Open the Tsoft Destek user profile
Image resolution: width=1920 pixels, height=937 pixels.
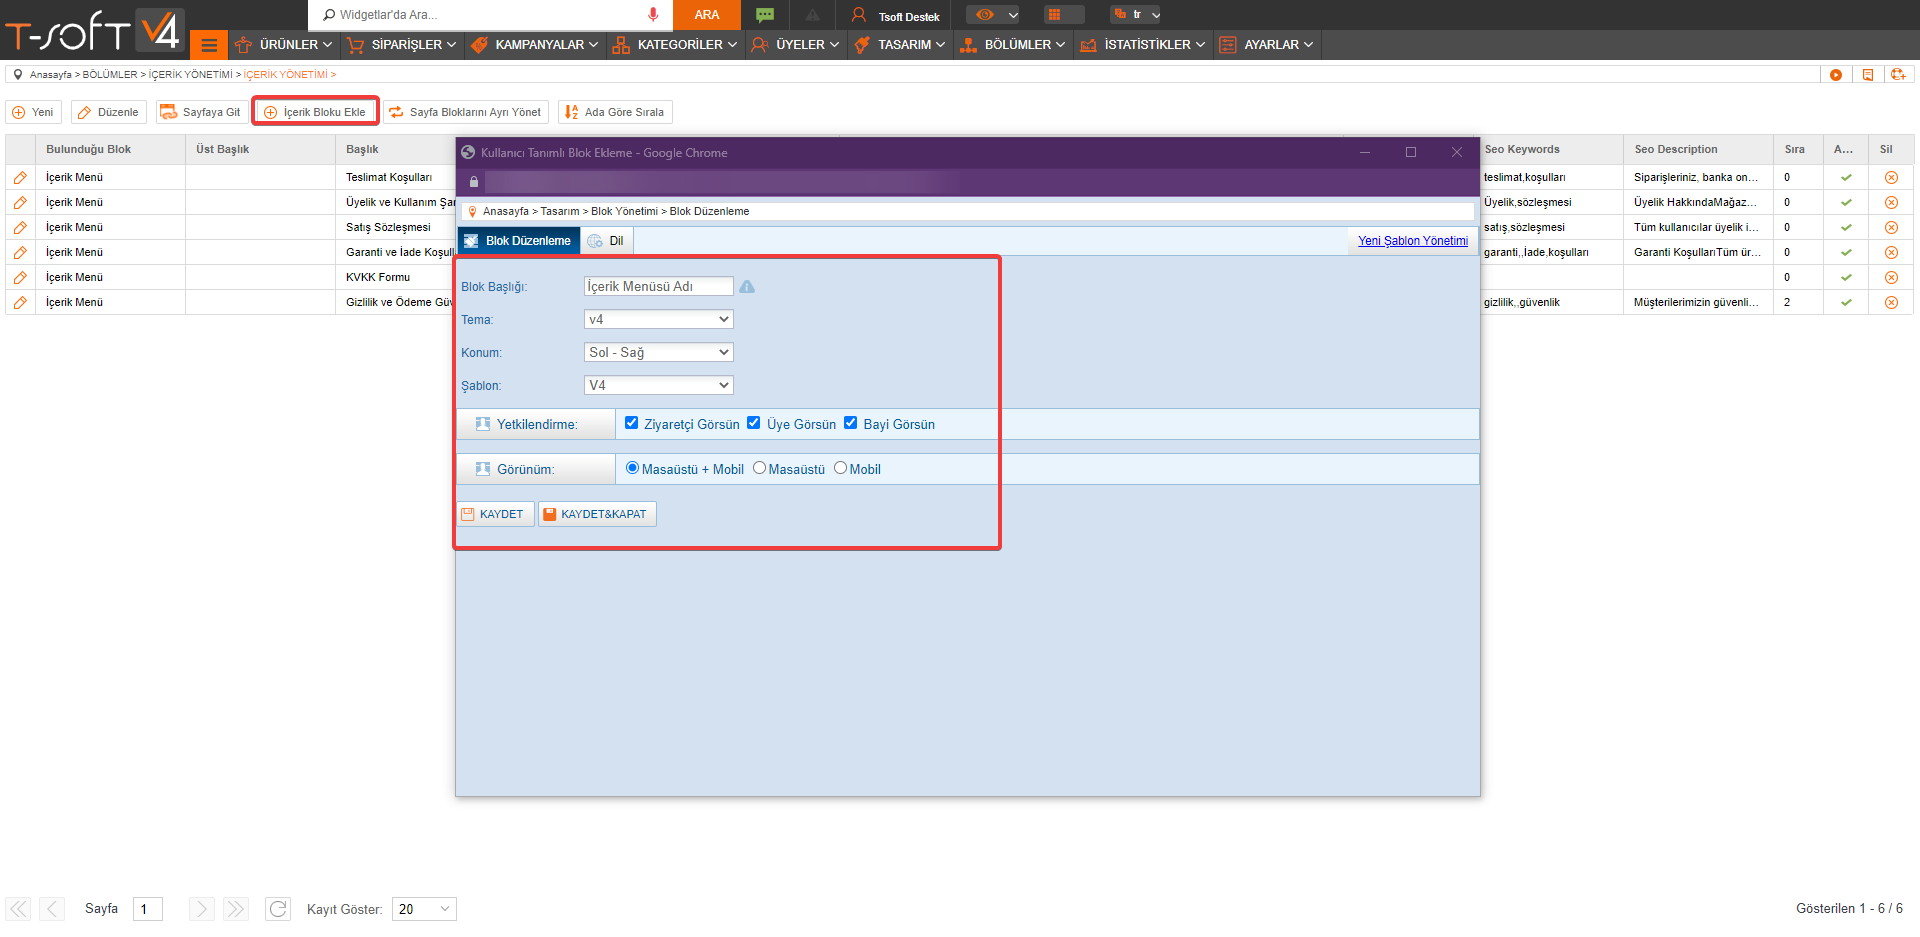pos(895,15)
